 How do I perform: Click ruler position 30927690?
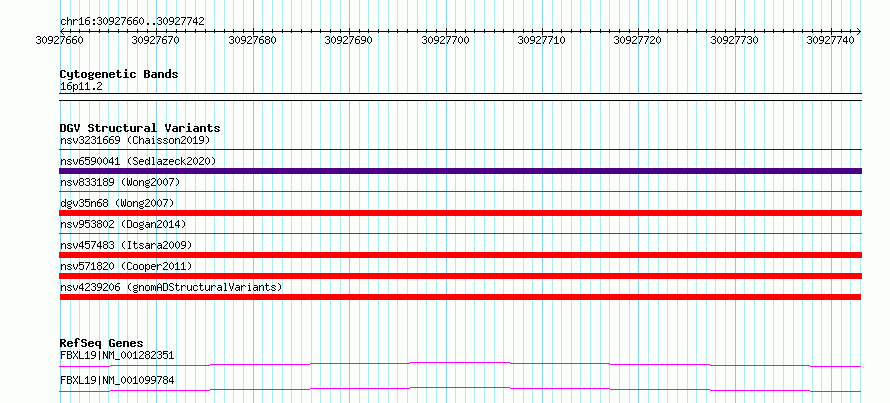tap(349, 40)
